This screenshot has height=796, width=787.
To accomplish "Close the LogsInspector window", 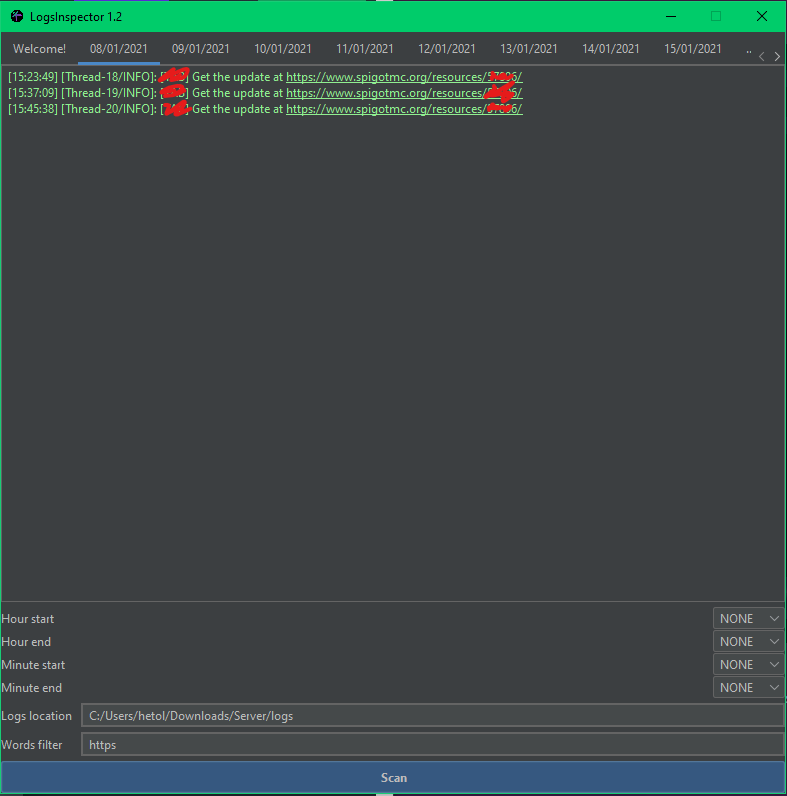I will point(762,16).
